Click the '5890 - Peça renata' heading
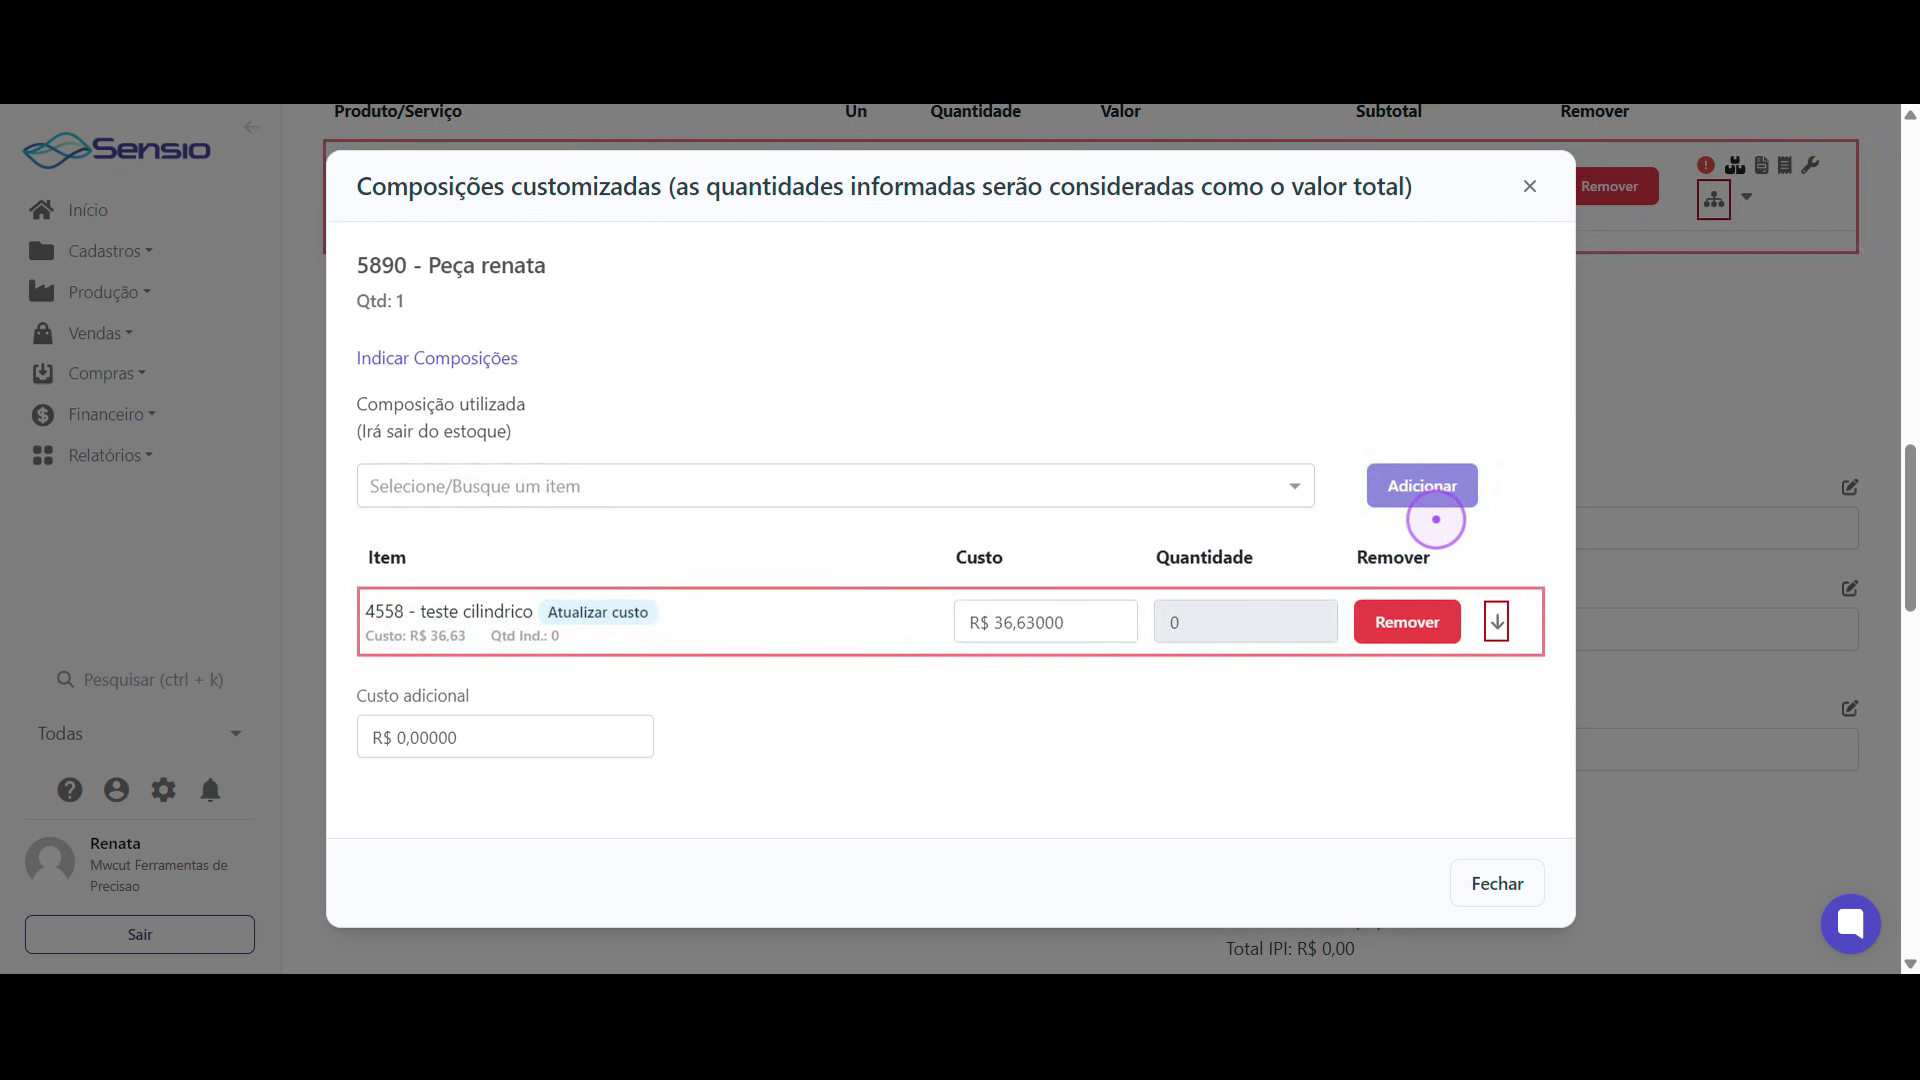1920x1080 pixels. tap(451, 266)
